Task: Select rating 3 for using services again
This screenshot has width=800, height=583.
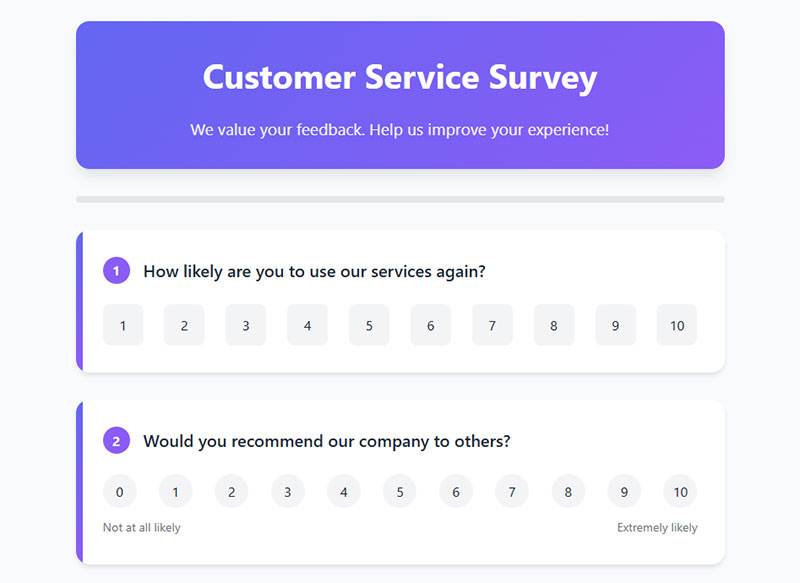Action: (246, 325)
